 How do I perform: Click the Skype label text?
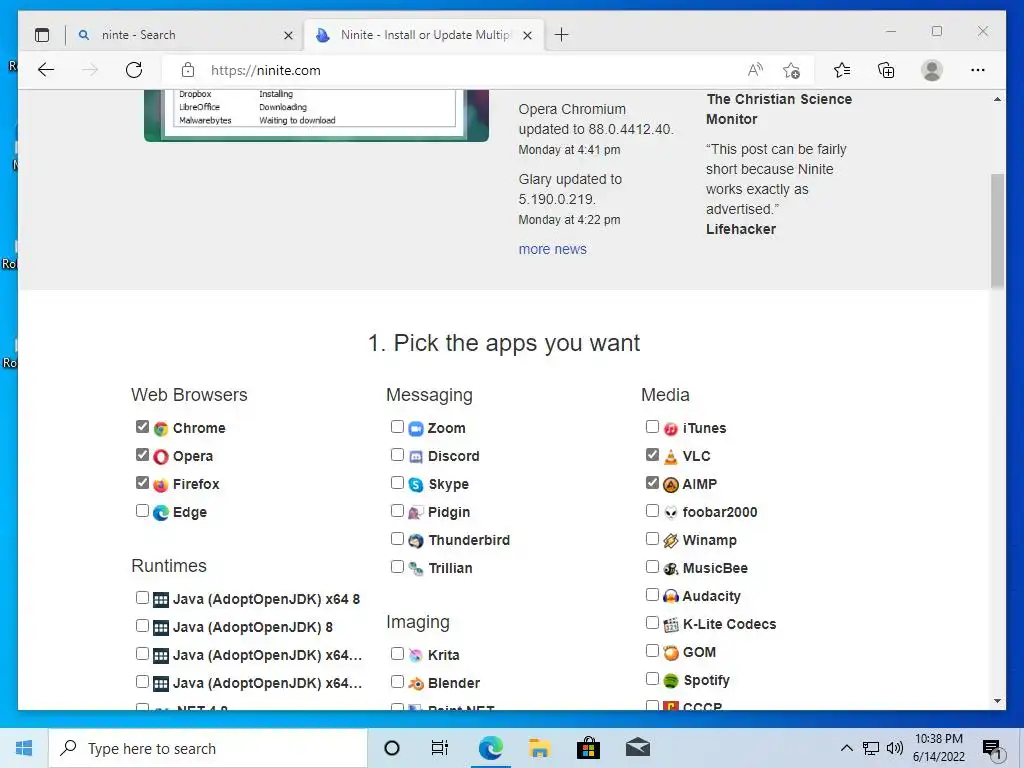pyautogui.click(x=448, y=485)
